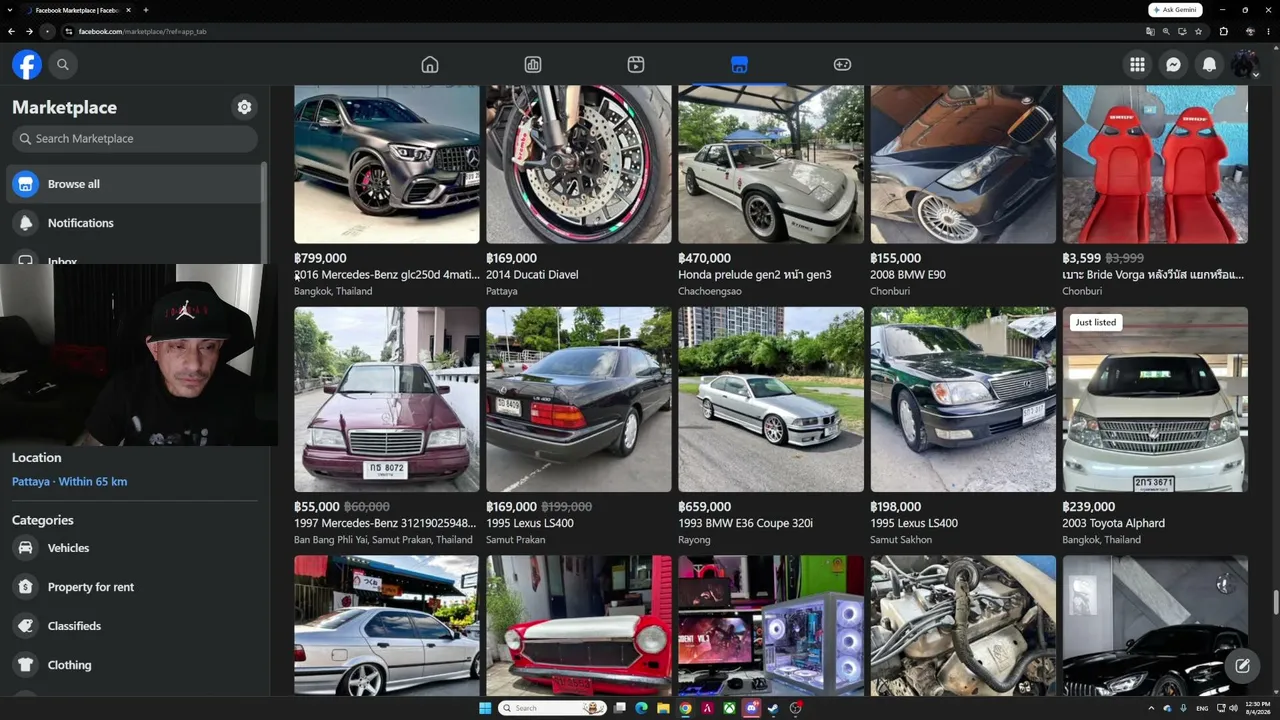Open the ฿198,000 1995 Lexus LS400 listing photo
The height and width of the screenshot is (720, 1280).
coord(963,400)
